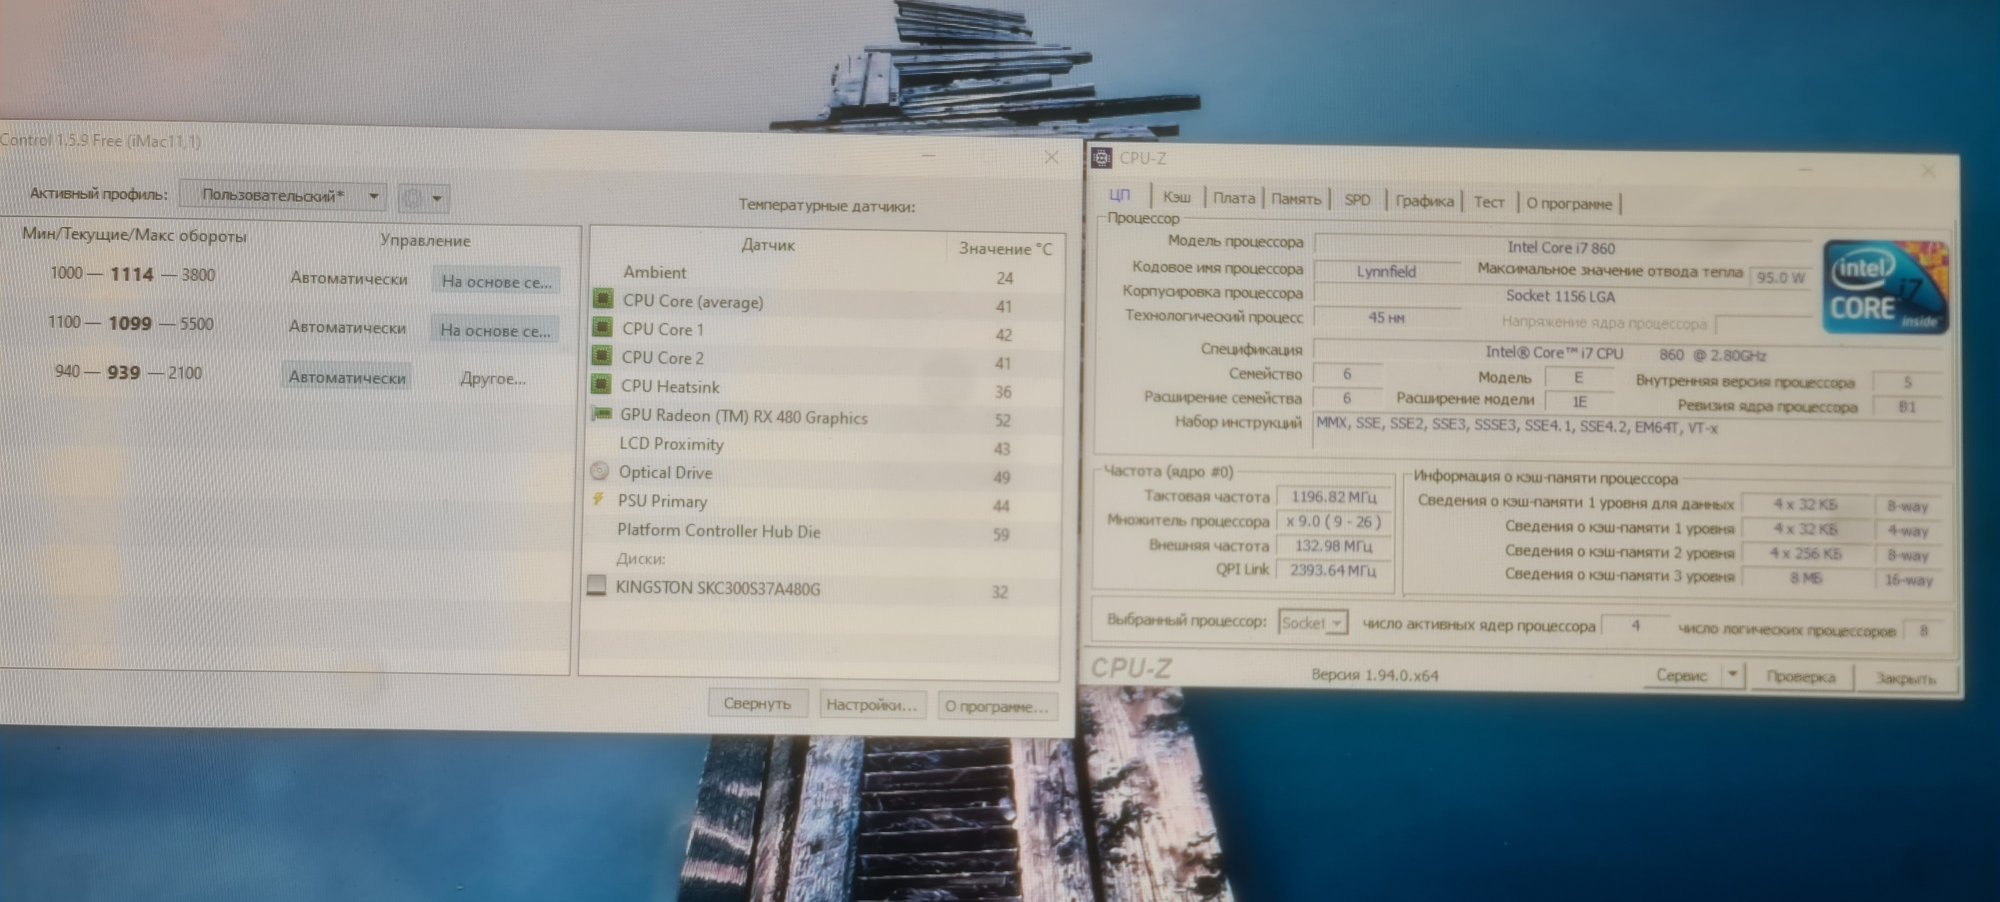Switch to the "Кэш" tab in CPU-Z

(x=1177, y=197)
